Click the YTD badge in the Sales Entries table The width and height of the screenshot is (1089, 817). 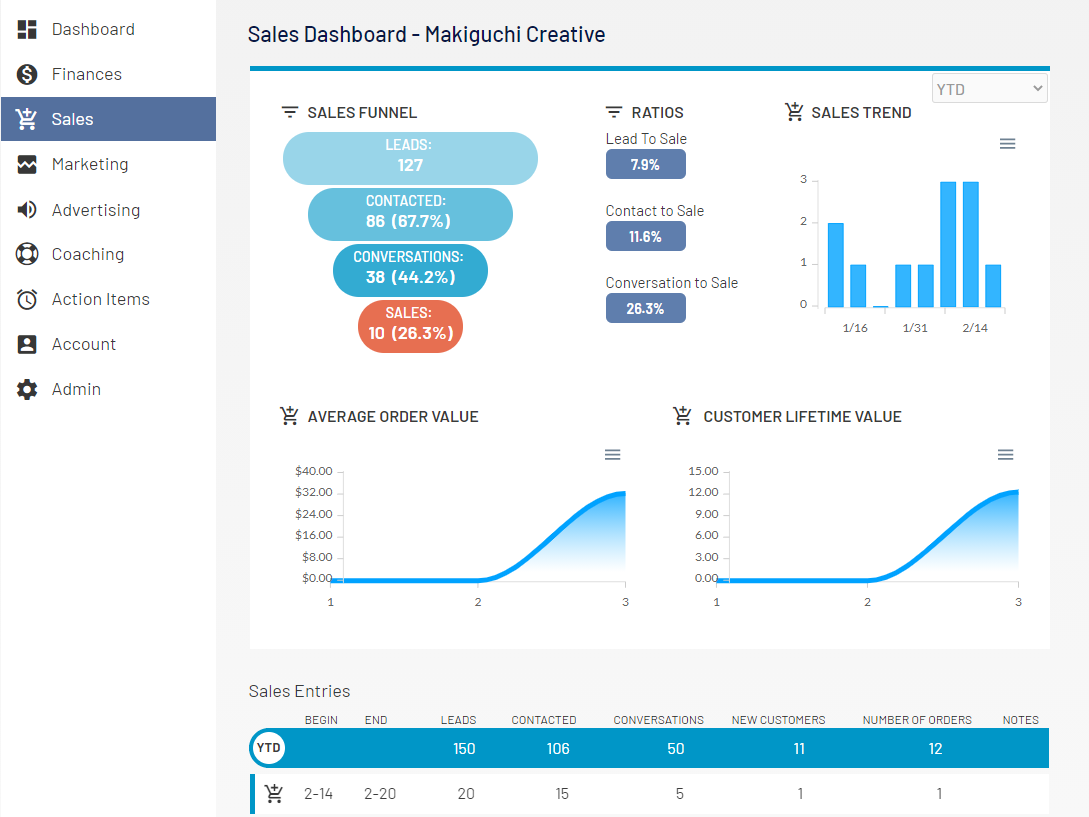[x=267, y=747]
